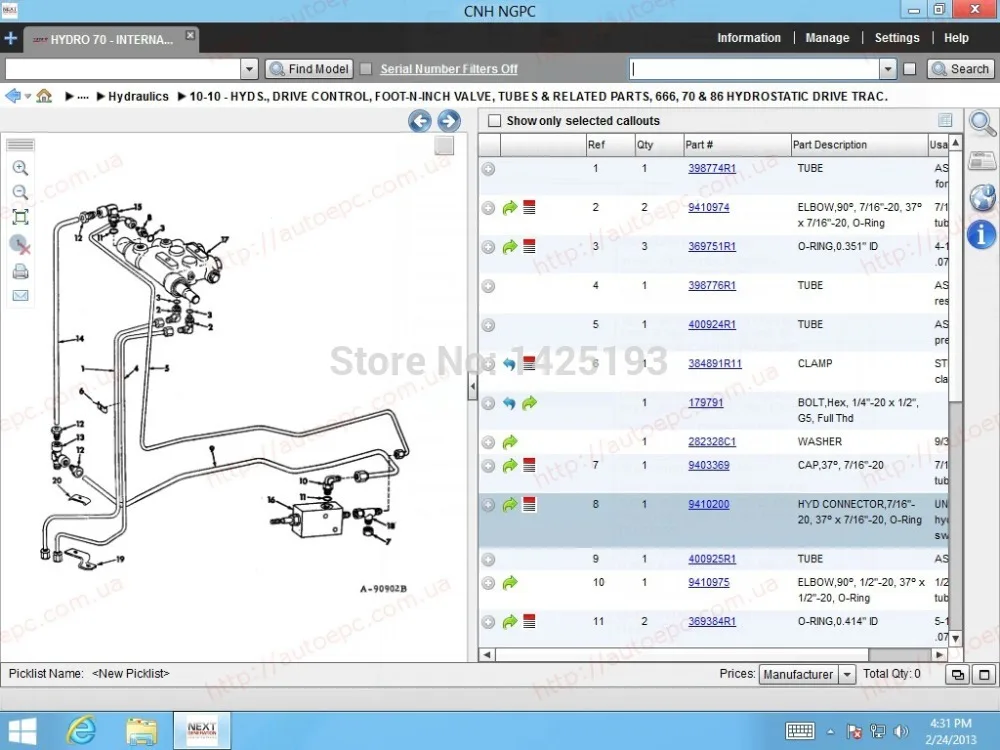
Task: Clear selected callouts icon
Action: point(20,244)
